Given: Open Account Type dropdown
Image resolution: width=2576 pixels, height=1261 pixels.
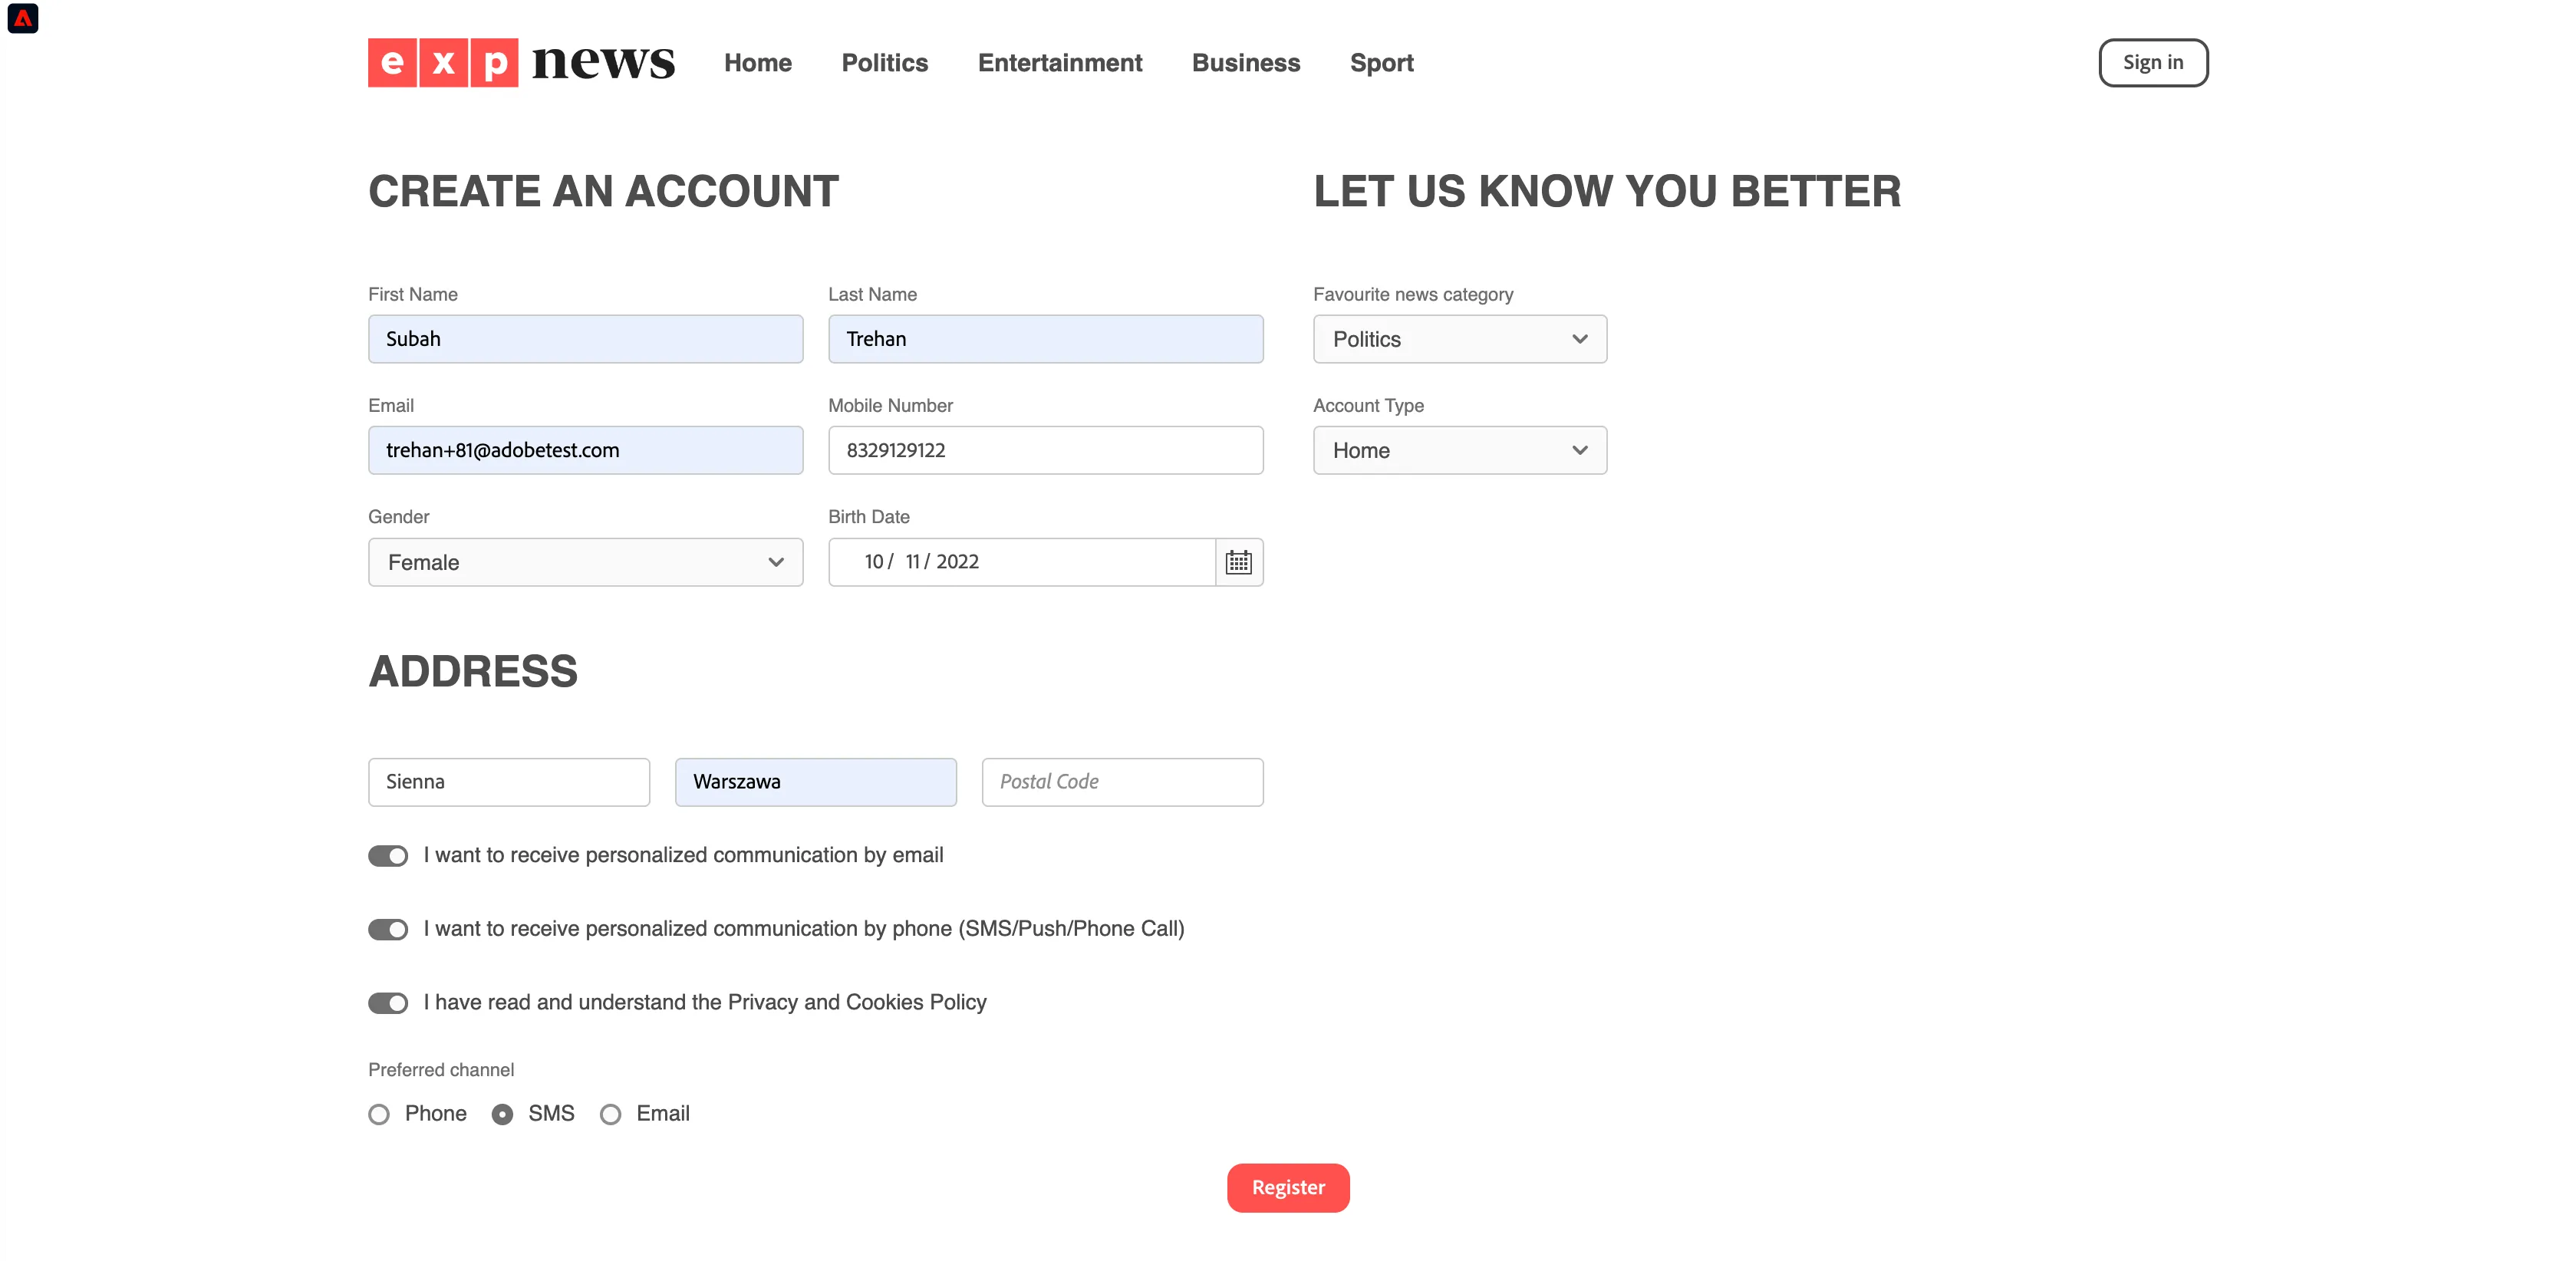Looking at the screenshot, I should [1460, 450].
